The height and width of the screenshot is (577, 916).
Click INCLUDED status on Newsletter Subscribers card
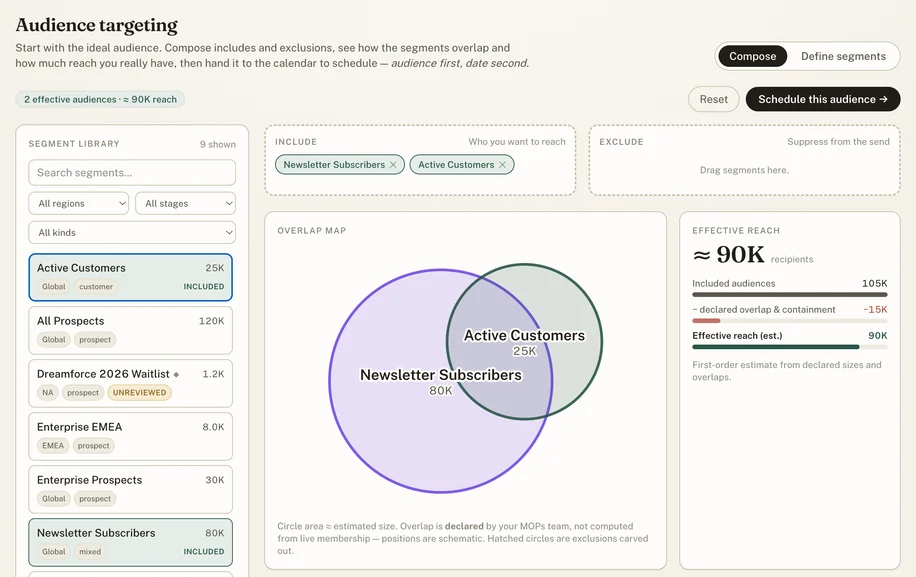tap(204, 551)
